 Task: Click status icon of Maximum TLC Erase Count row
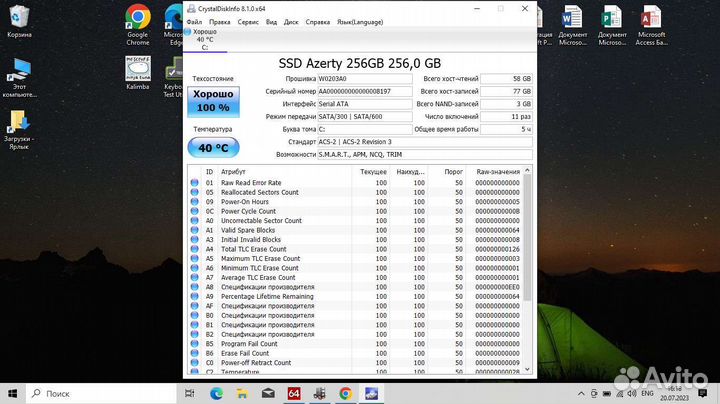[195, 258]
